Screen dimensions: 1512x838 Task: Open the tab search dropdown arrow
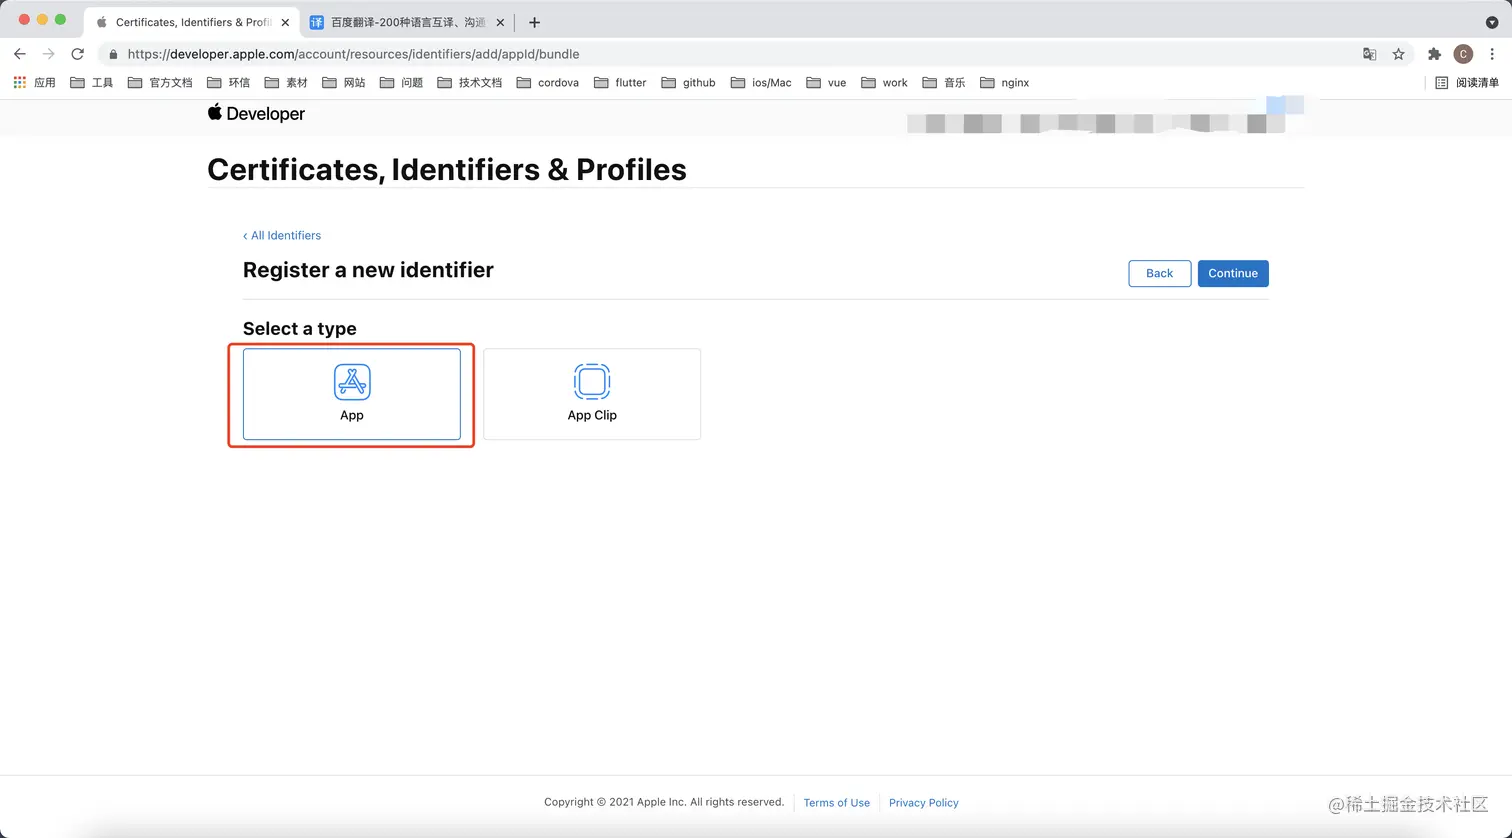point(1492,22)
